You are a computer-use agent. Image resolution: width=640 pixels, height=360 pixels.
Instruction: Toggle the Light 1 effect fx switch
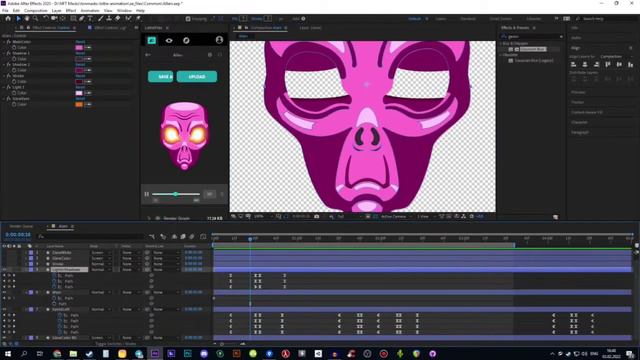(9, 87)
